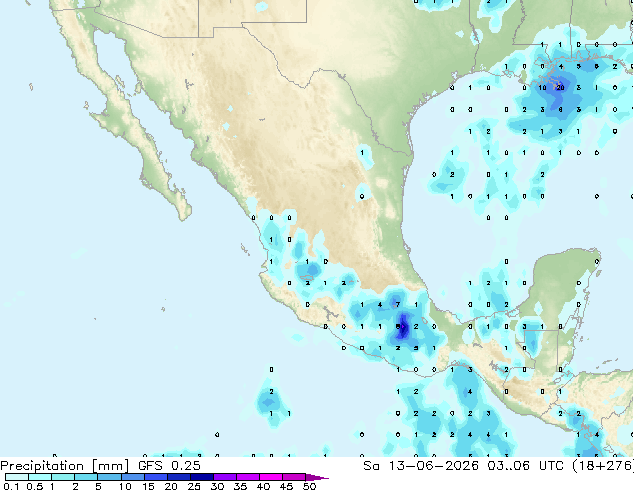Image resolution: width=634 pixels, height=490 pixels.
Task: Click the 10–15 mm legend swatch
Action: click(x=132, y=477)
